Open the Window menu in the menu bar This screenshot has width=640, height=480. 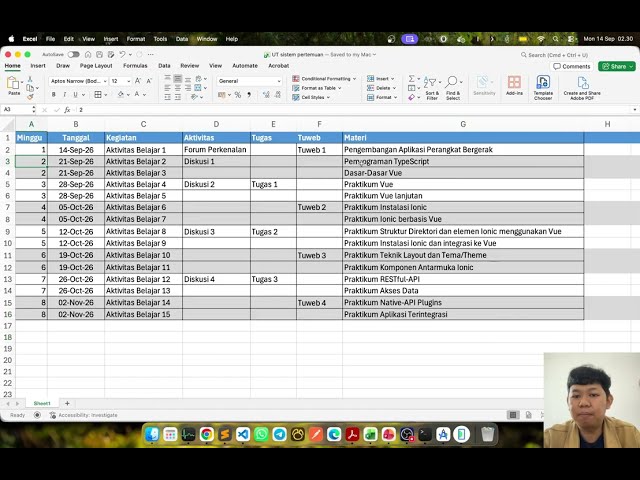pos(207,39)
